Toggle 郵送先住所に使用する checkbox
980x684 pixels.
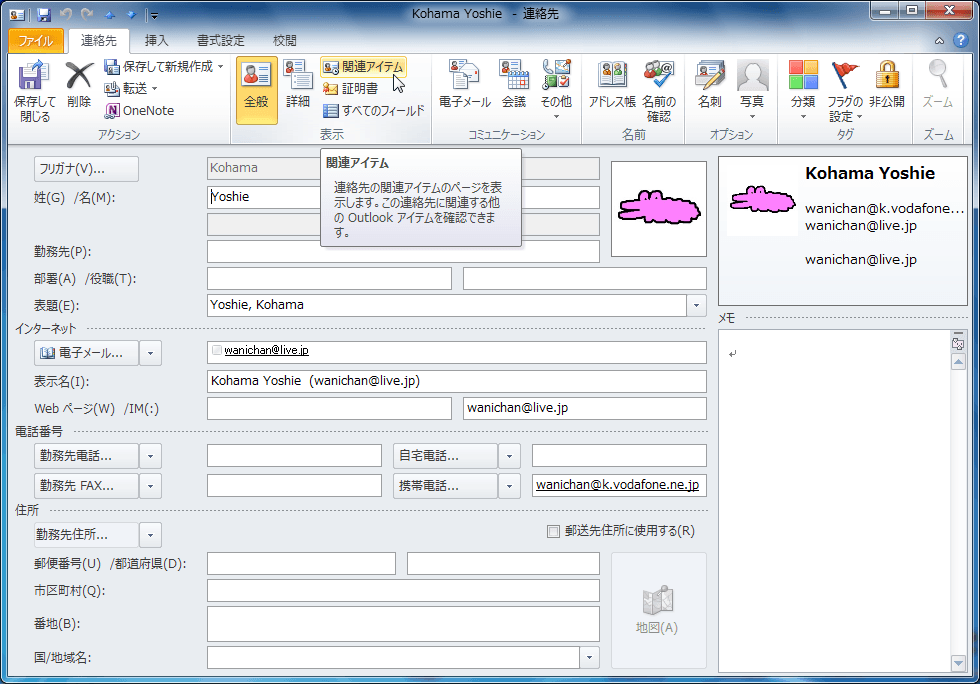click(x=553, y=531)
